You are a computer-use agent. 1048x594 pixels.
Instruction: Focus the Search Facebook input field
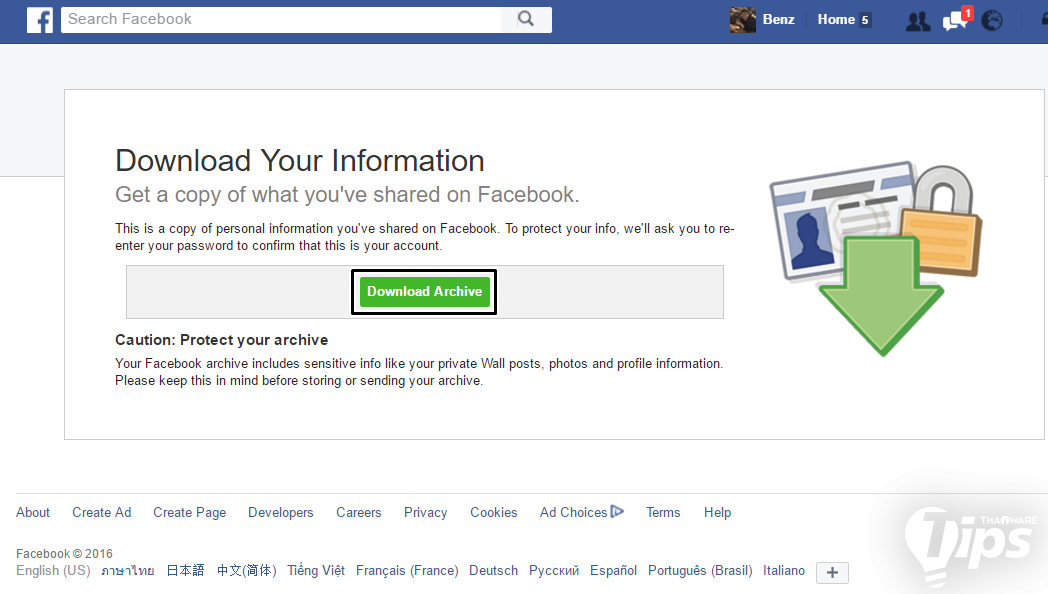(281, 19)
